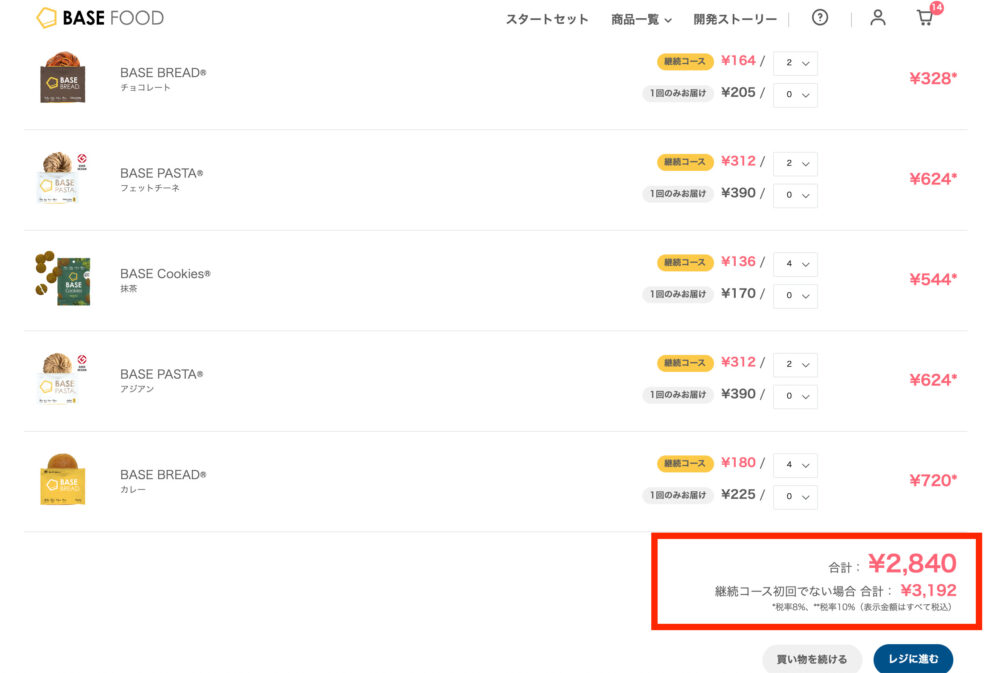The width and height of the screenshot is (1000, 673).
Task: Open the help question mark icon
Action: point(820,18)
